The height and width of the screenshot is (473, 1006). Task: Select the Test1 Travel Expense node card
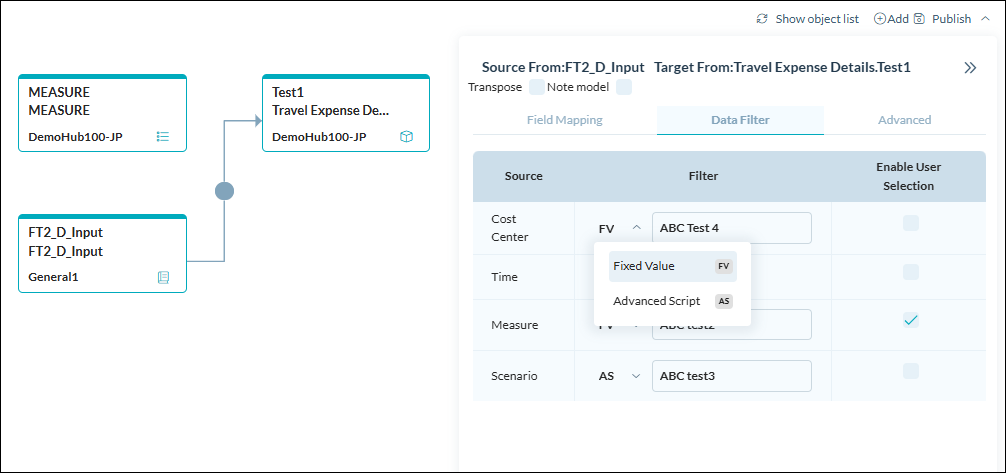point(346,113)
